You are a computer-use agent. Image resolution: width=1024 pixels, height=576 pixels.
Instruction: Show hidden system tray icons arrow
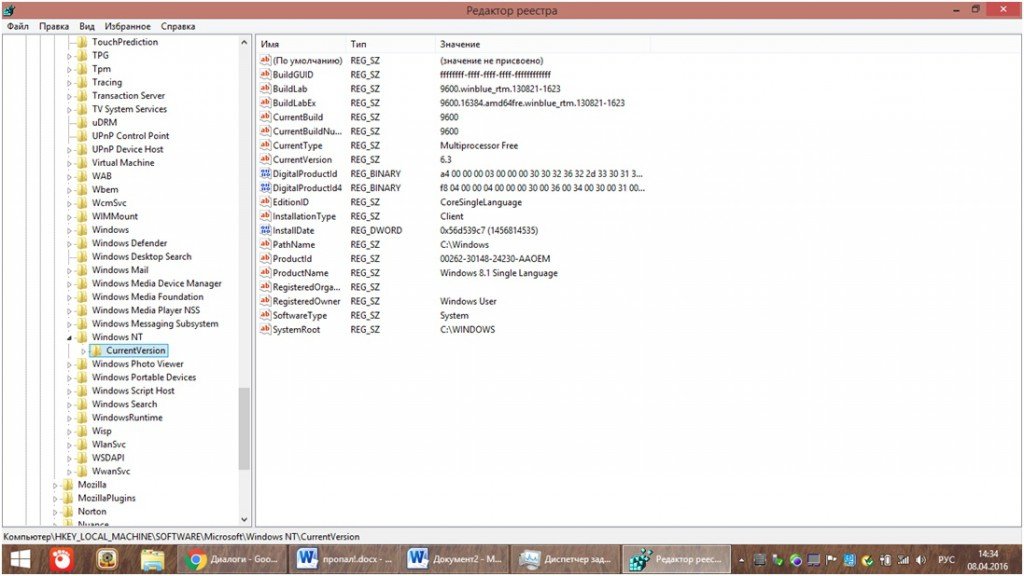point(741,560)
